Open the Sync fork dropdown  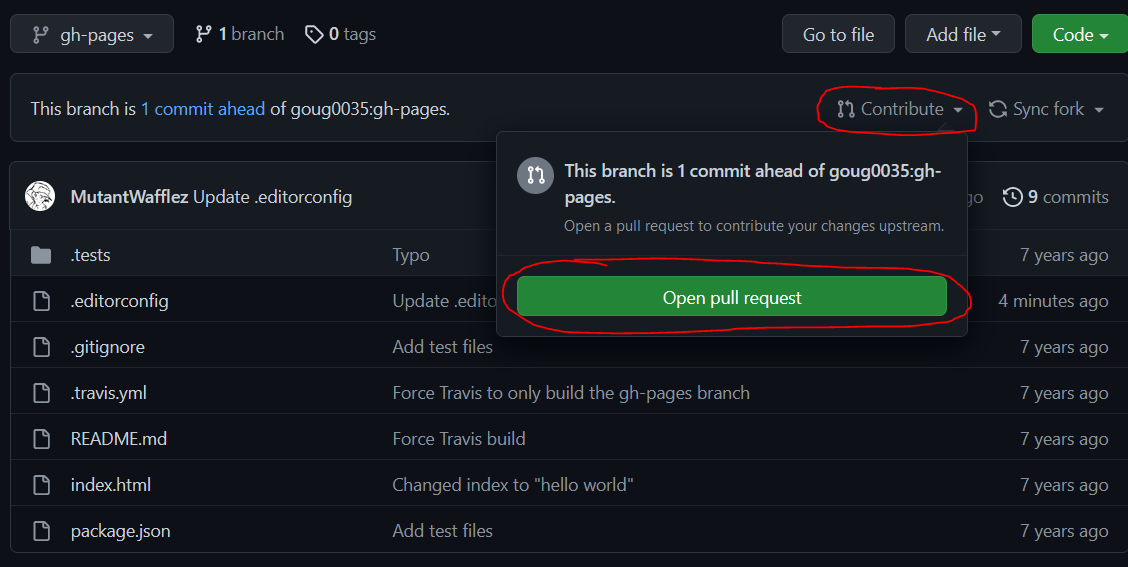click(x=1046, y=109)
